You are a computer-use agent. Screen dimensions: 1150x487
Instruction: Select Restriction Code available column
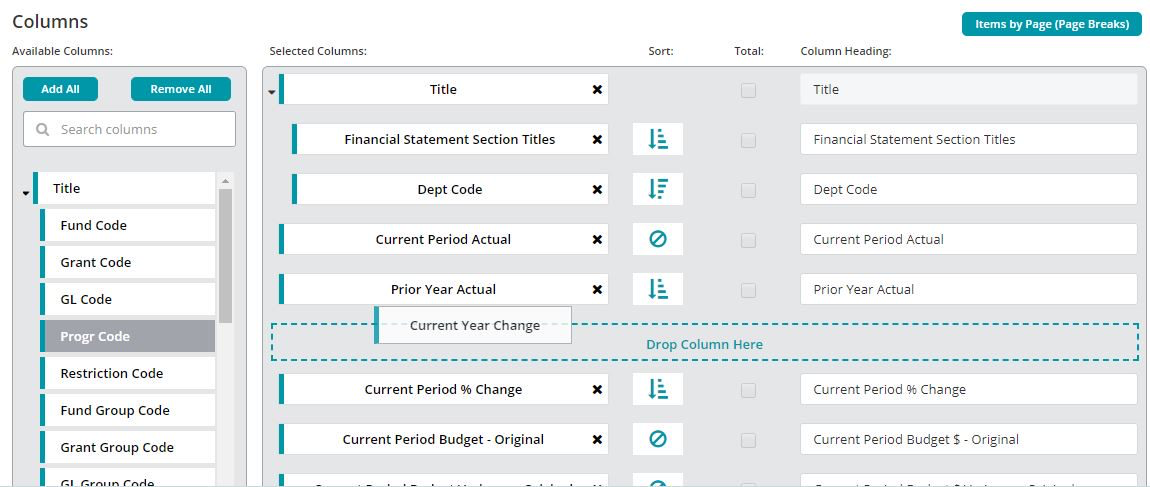128,373
